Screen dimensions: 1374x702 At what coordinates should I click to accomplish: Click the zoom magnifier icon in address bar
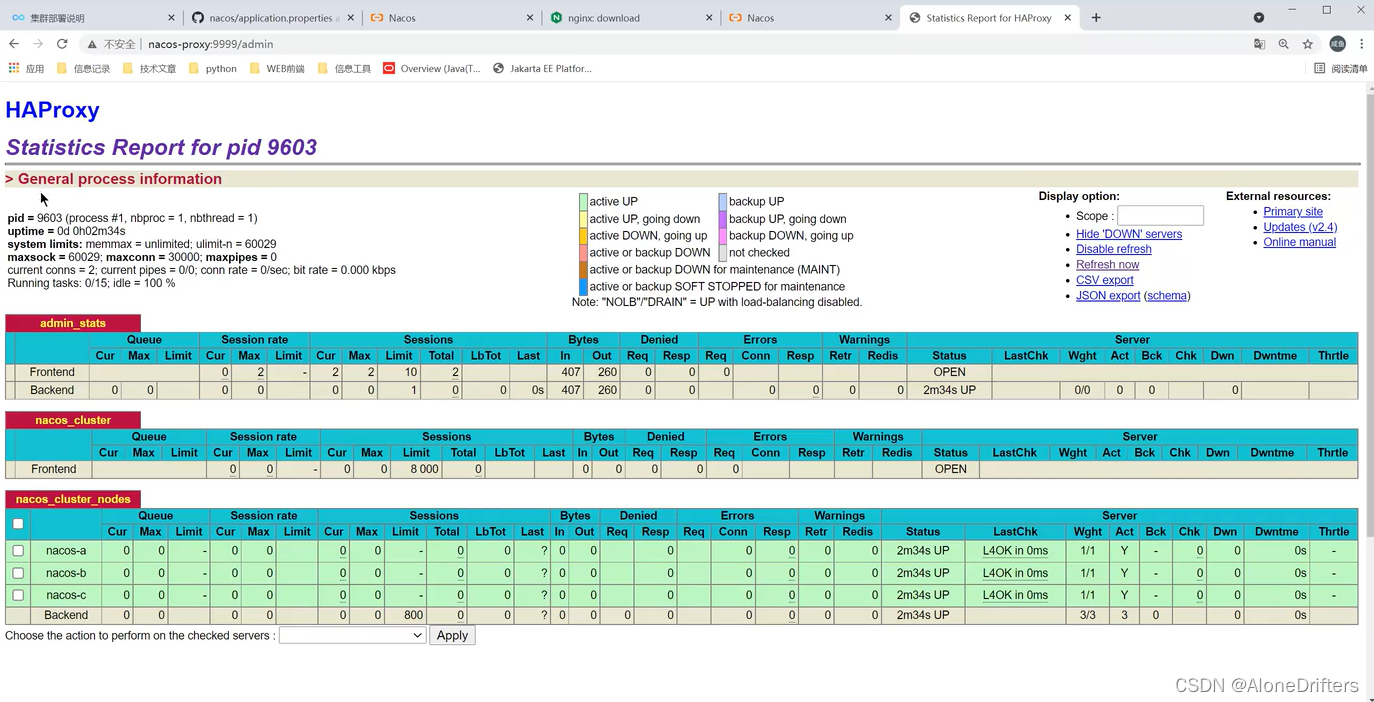pos(1284,44)
